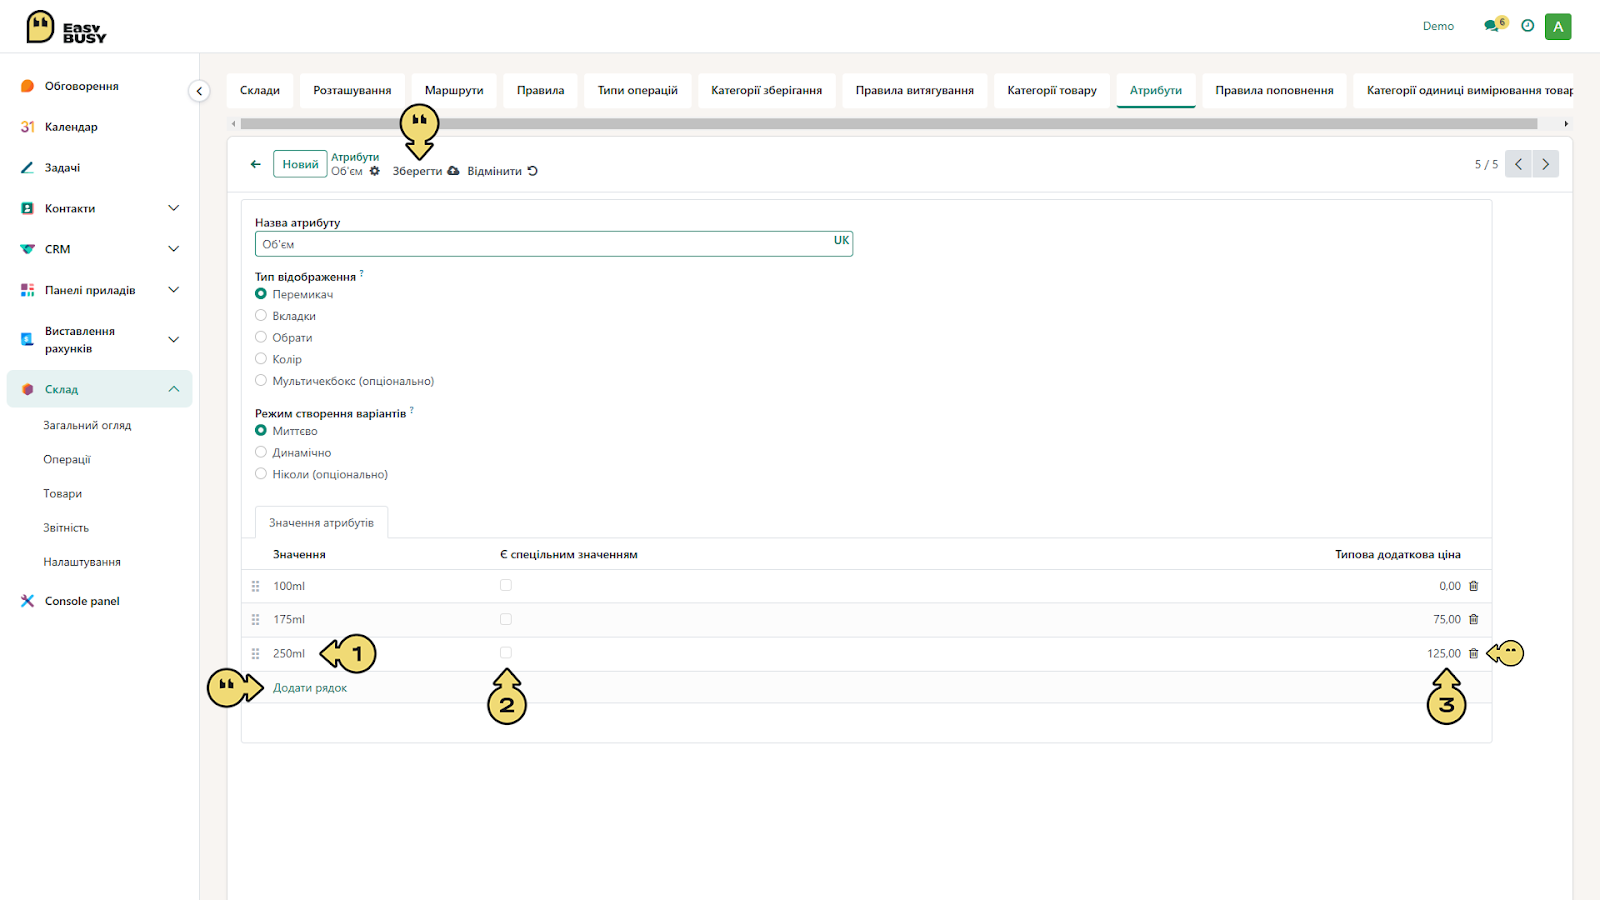Delete the 175ml attribute value row
This screenshot has height=900, width=1600.
(x=1473, y=620)
